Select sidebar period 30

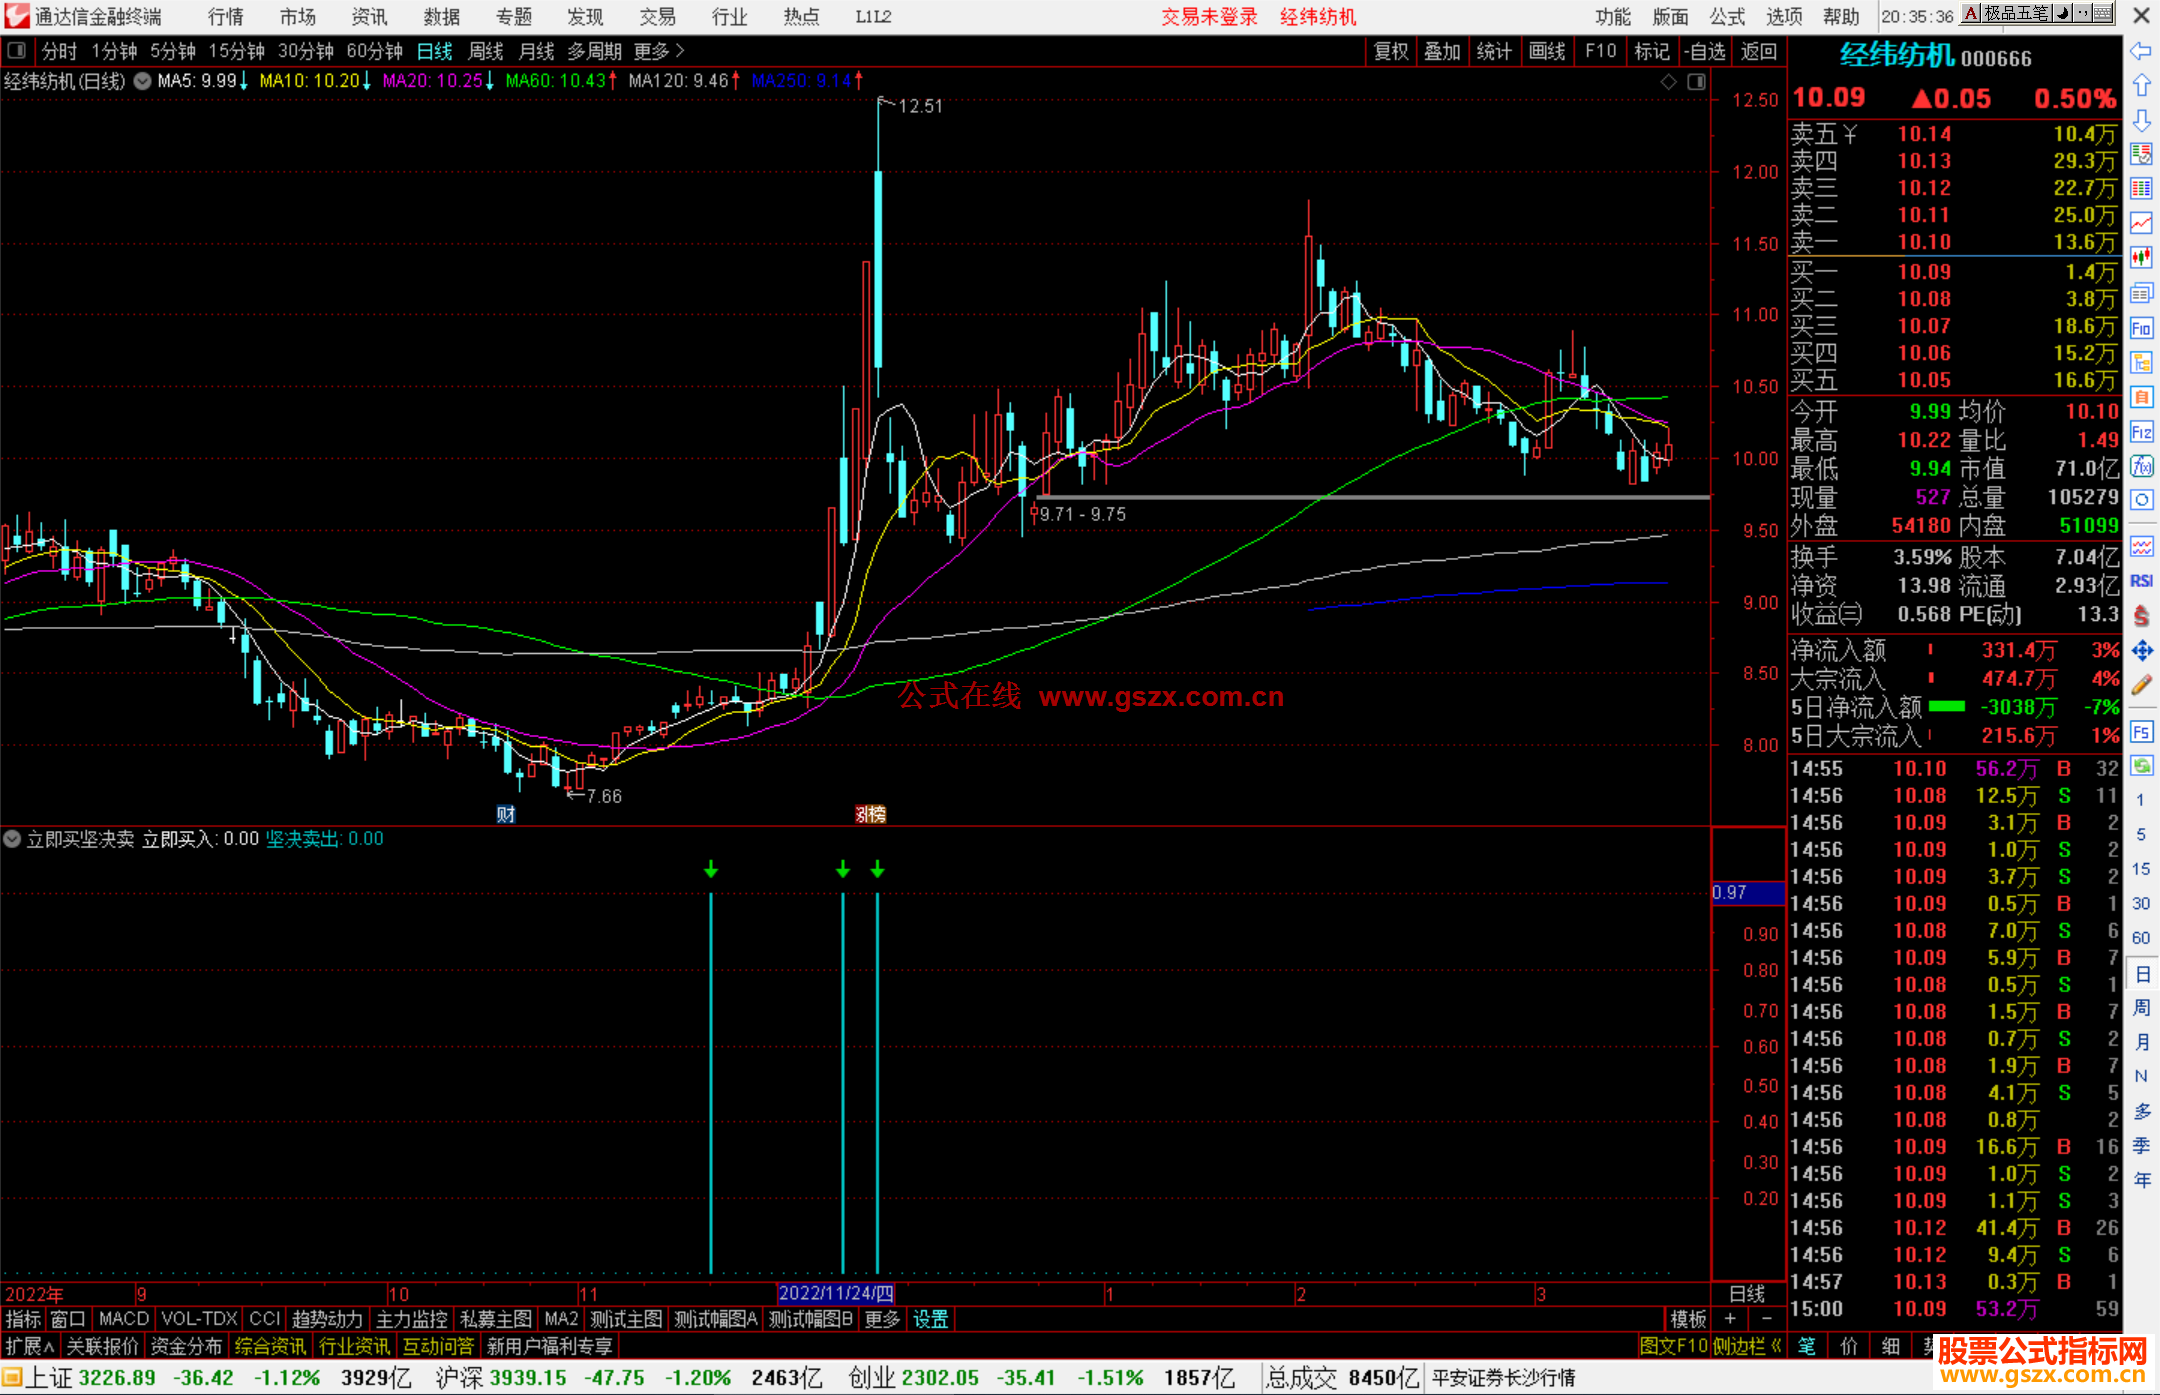point(2141,903)
